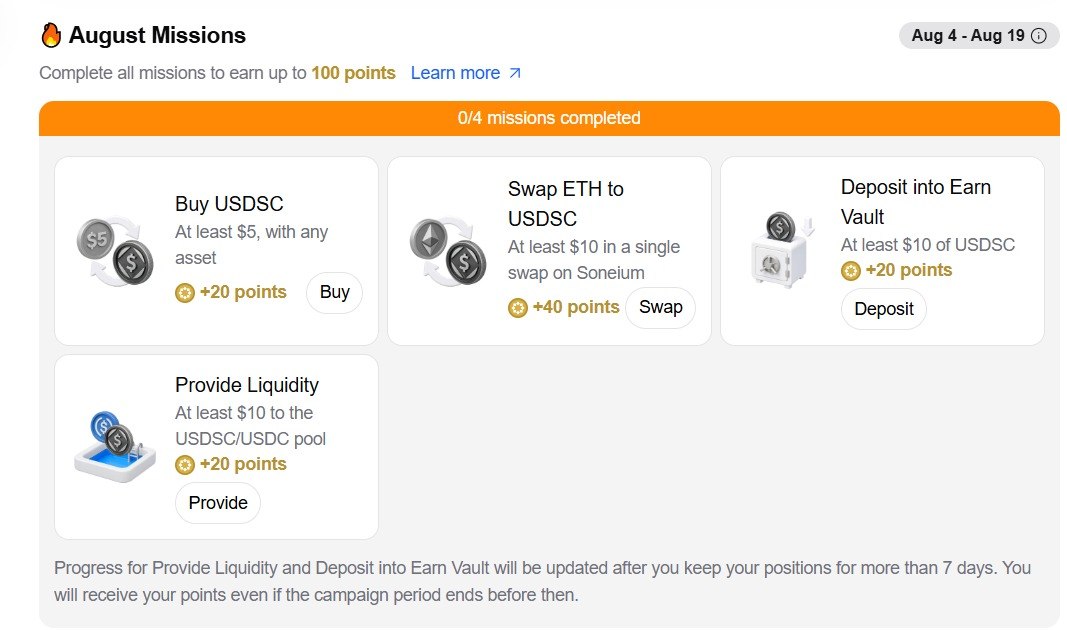Image resolution: width=1067 pixels, height=630 pixels.
Task: Click the points coin icon beside +40 points
Action: [518, 308]
